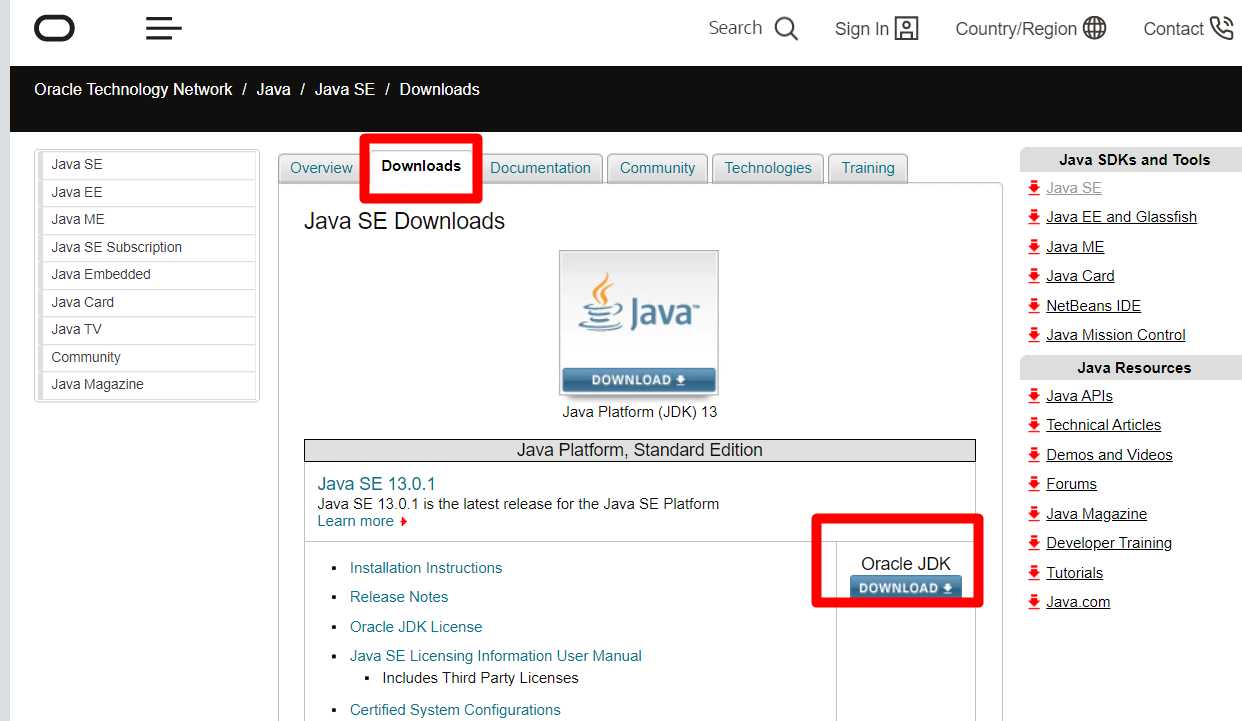Screen dimensions: 1242x721
Task: Open the Java Mission Control link
Action: 1115,335
